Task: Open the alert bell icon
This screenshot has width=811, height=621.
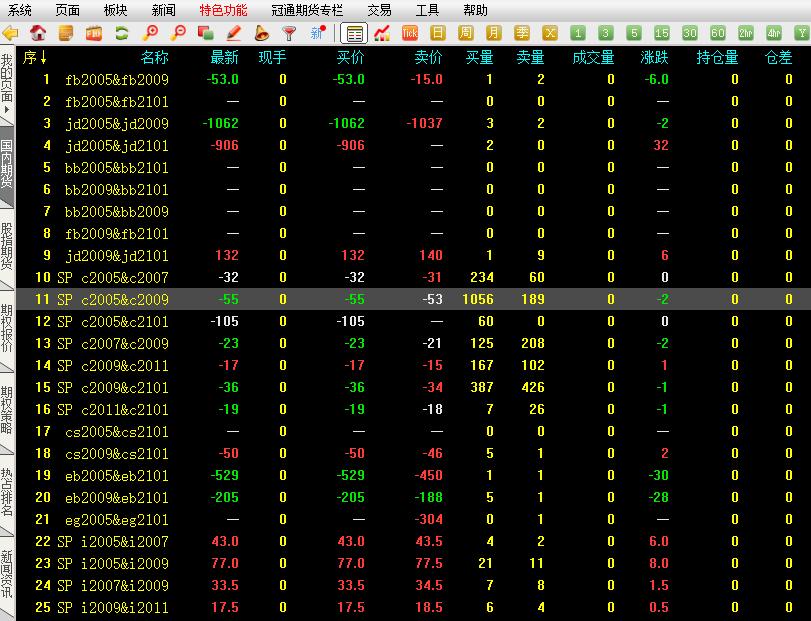Action: coord(261,33)
